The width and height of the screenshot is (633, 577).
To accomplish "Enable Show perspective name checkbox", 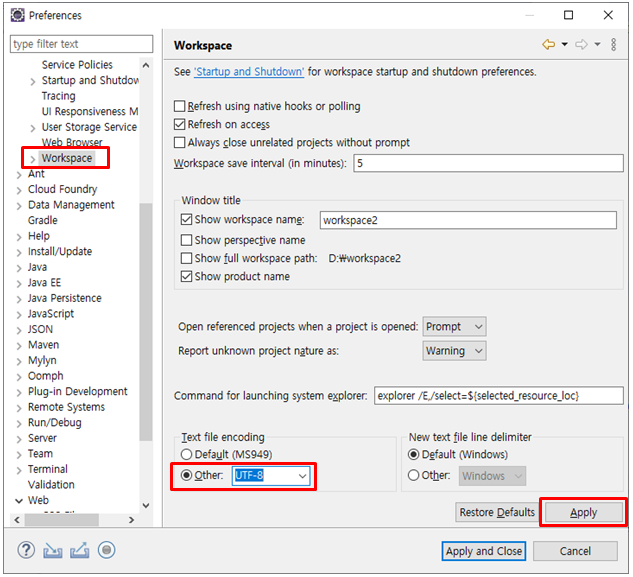I will tap(187, 240).
